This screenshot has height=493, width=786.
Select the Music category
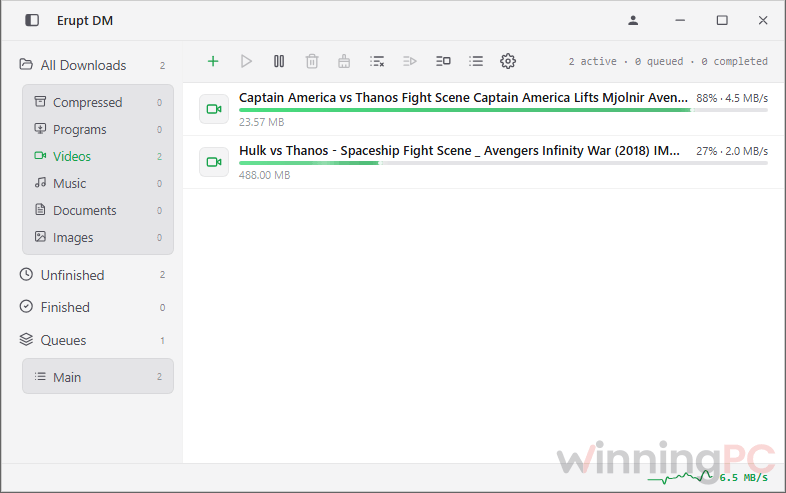(x=98, y=184)
